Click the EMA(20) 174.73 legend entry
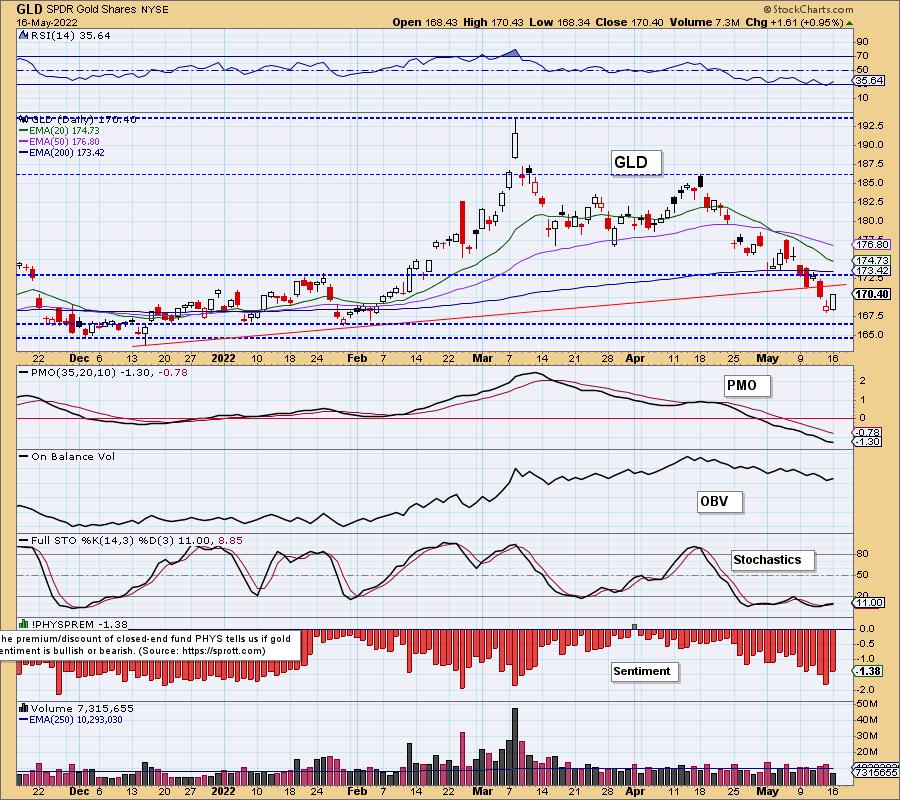The width and height of the screenshot is (900, 800). click(60, 131)
